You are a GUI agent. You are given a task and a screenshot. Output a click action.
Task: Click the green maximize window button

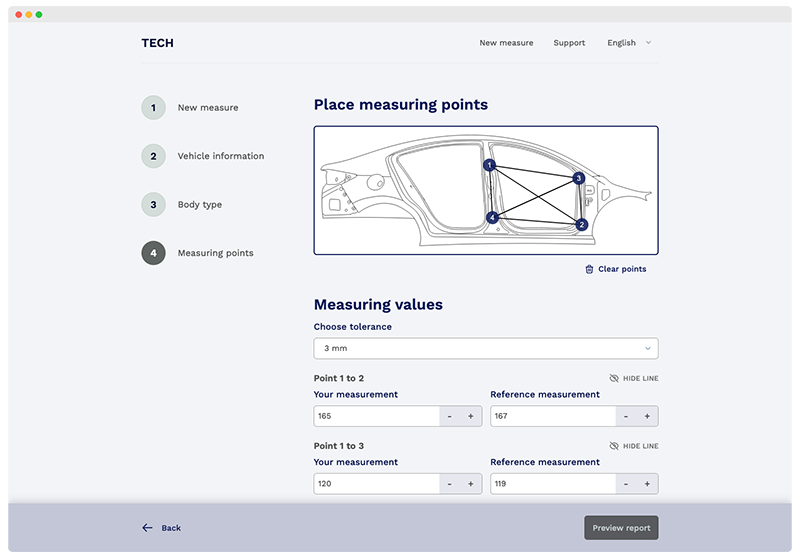tap(39, 15)
